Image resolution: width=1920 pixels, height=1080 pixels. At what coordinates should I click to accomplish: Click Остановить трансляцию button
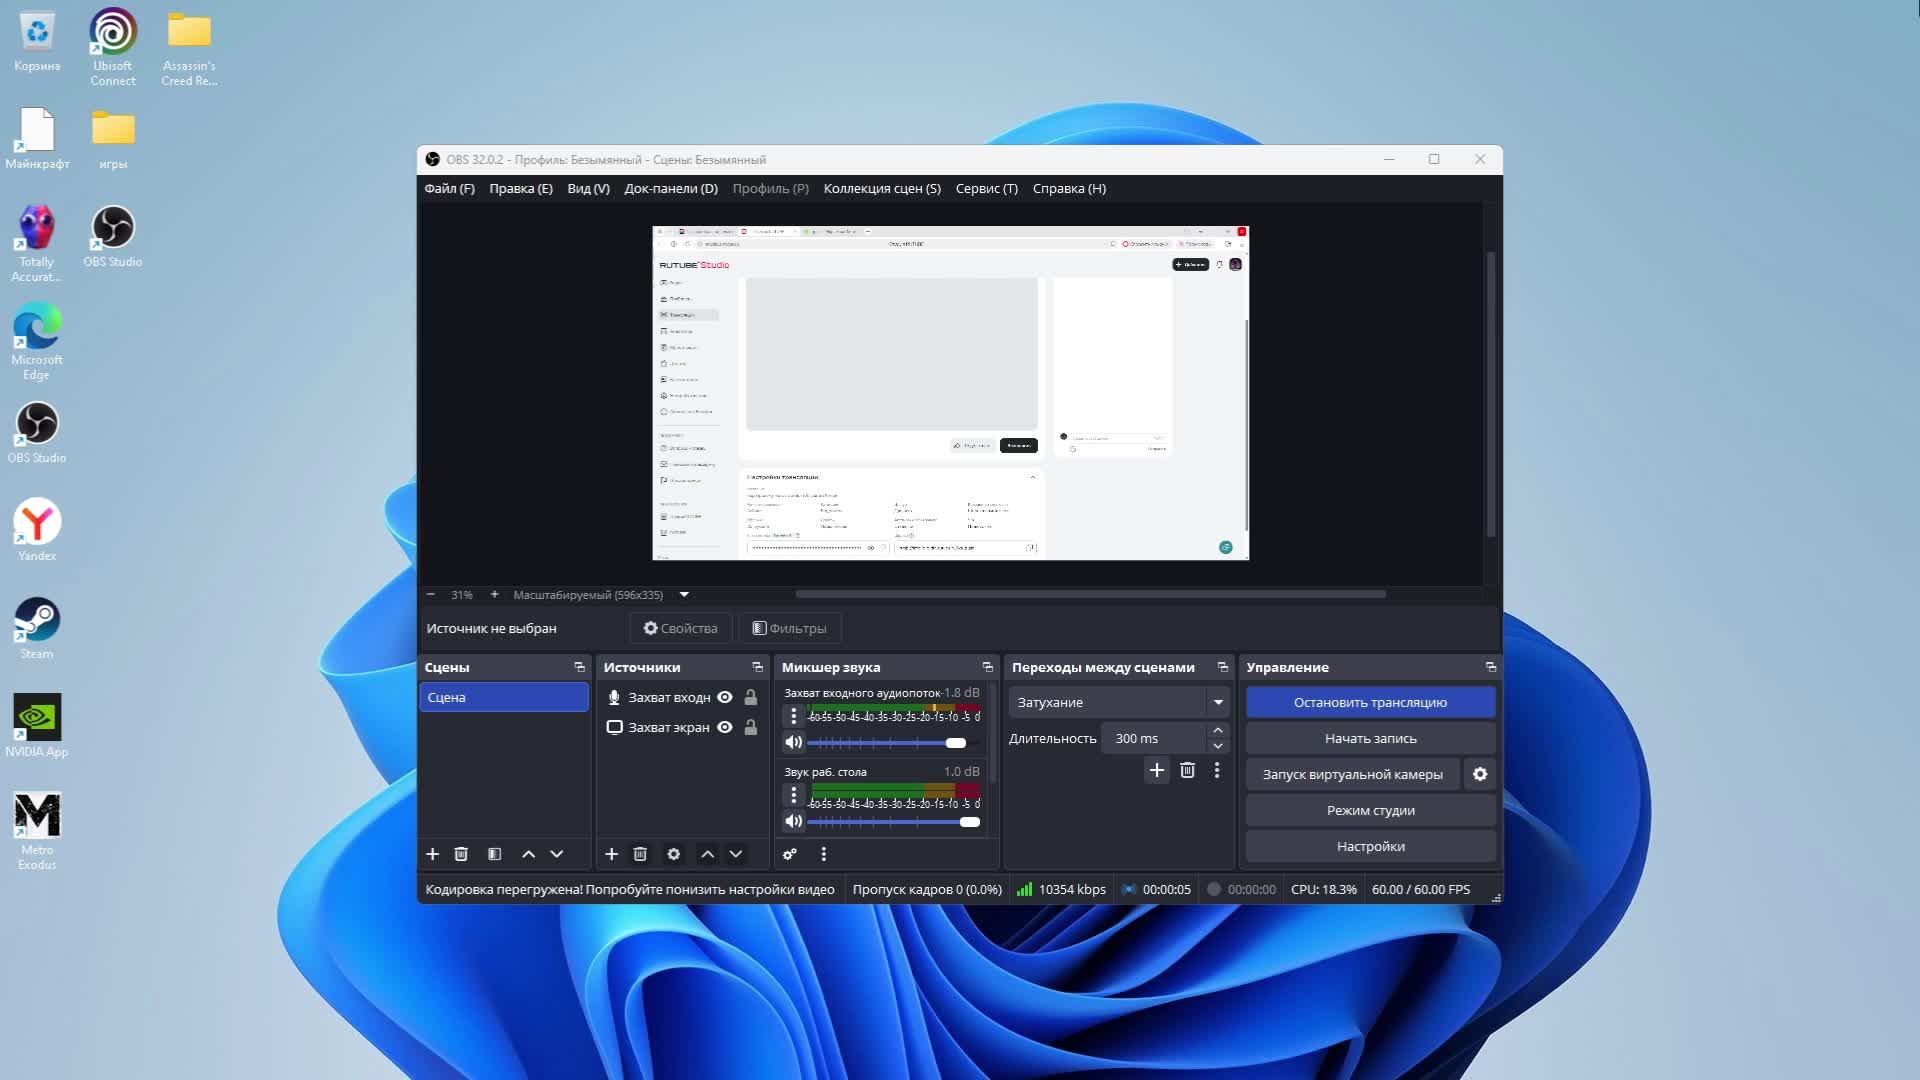1370,702
